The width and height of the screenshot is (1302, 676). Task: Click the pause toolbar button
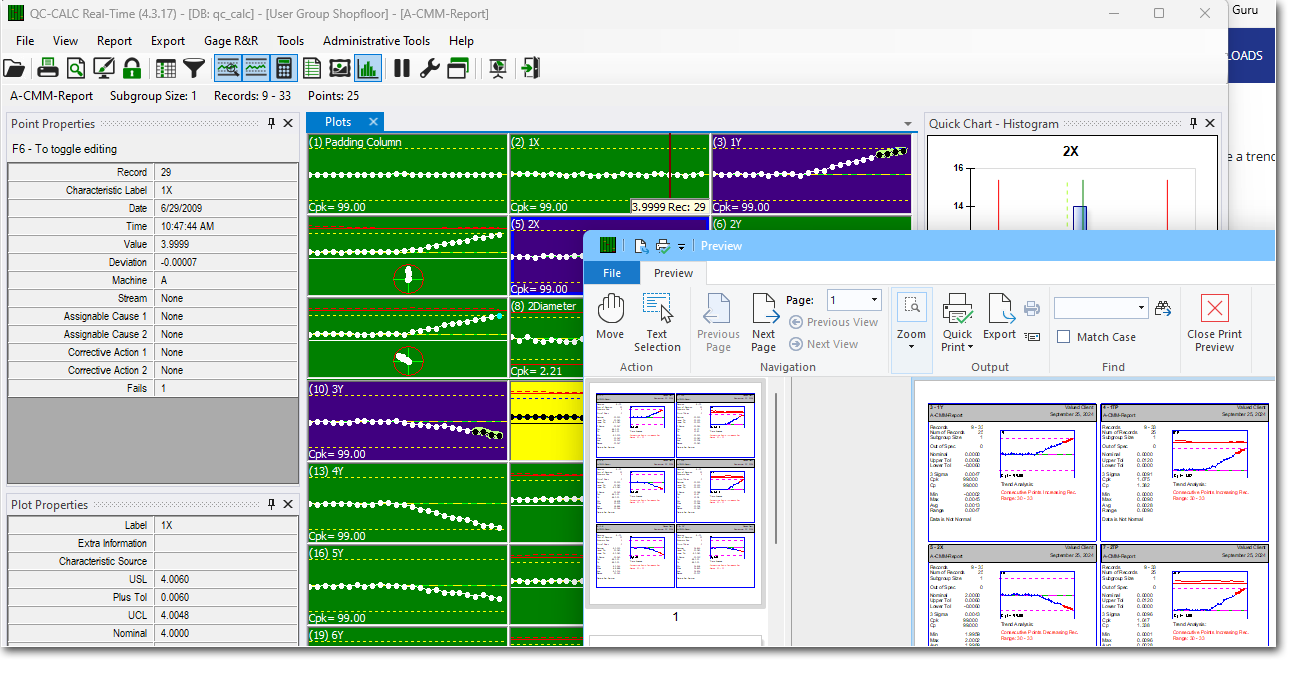click(x=402, y=68)
